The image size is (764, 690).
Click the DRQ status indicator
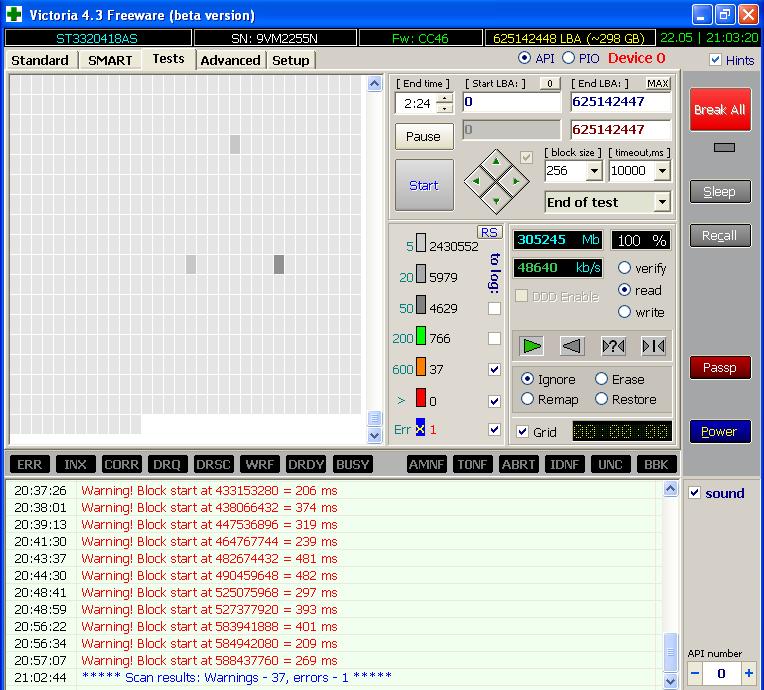tap(167, 464)
